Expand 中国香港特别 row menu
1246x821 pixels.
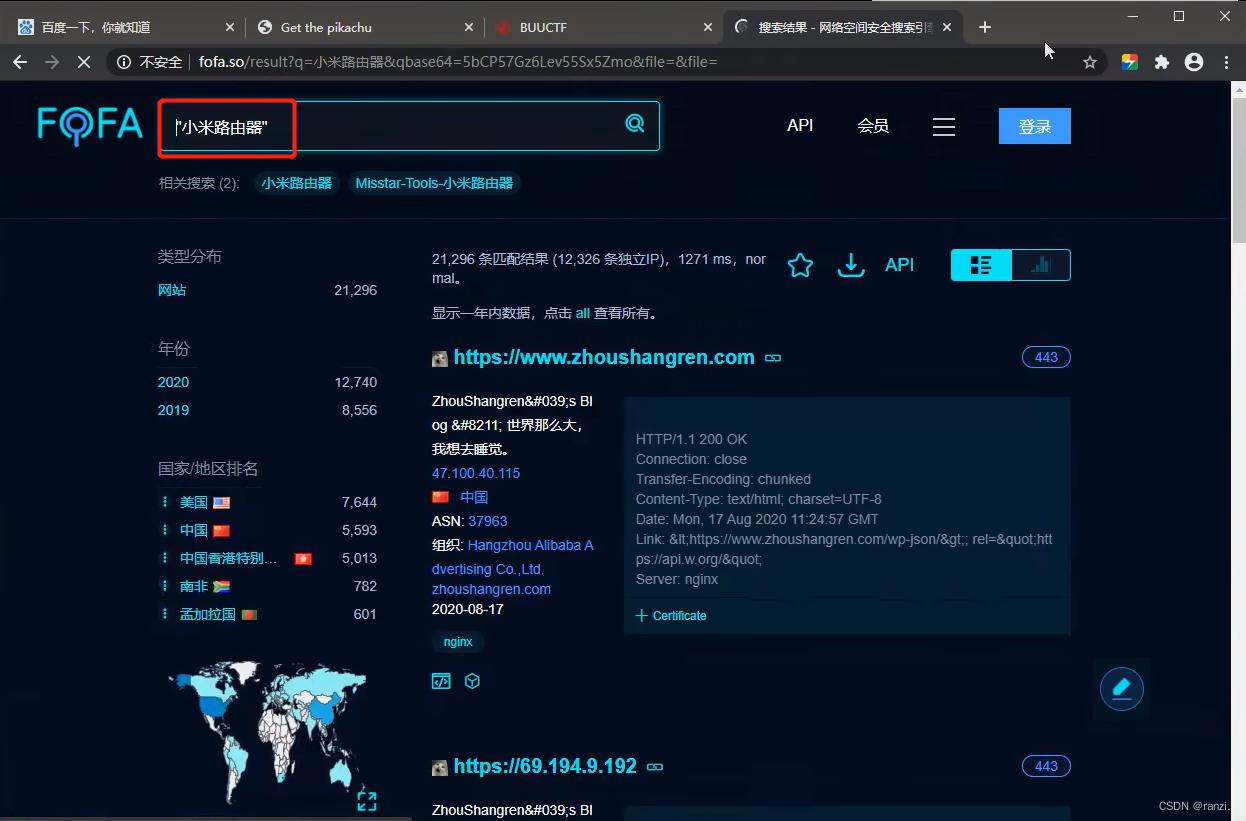pyautogui.click(x=165, y=558)
